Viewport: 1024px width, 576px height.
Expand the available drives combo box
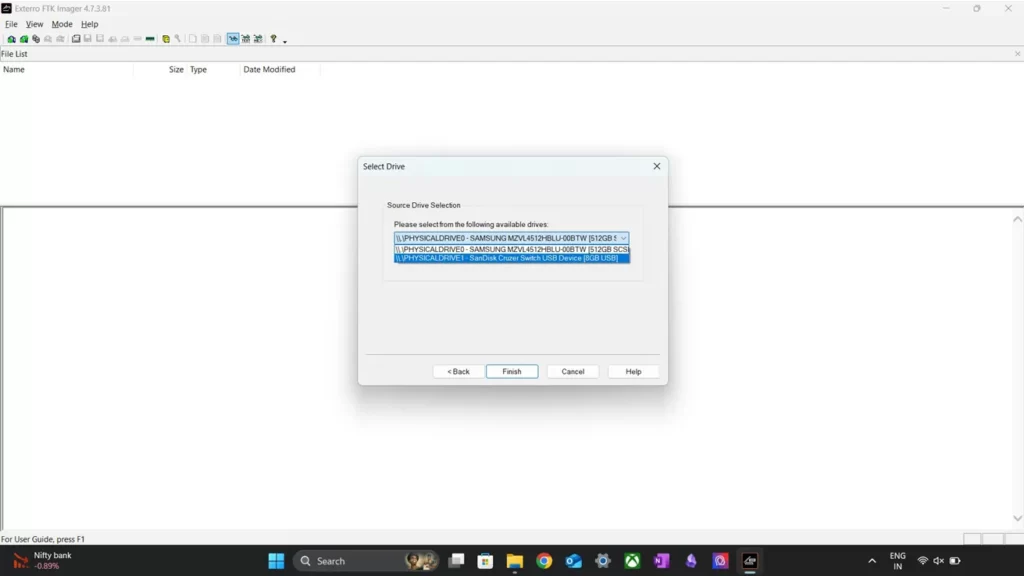pyautogui.click(x=623, y=238)
